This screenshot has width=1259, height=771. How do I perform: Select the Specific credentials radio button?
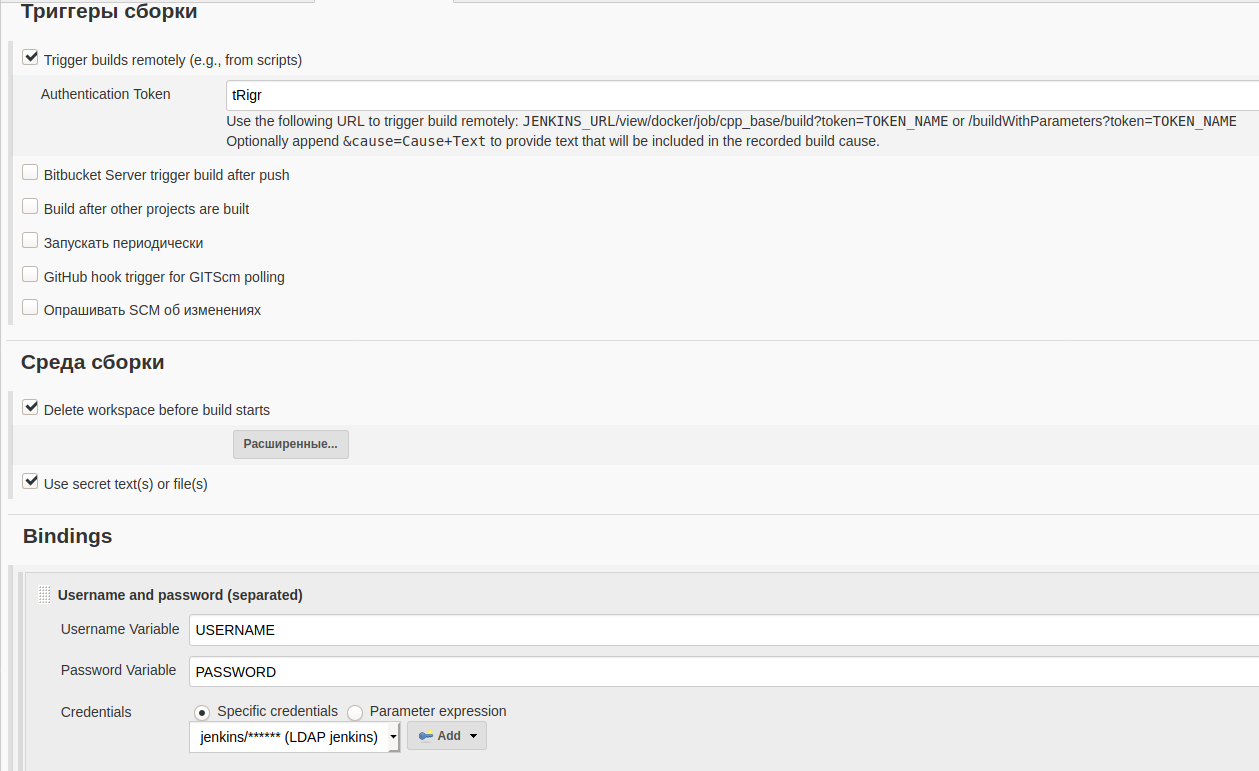(202, 712)
